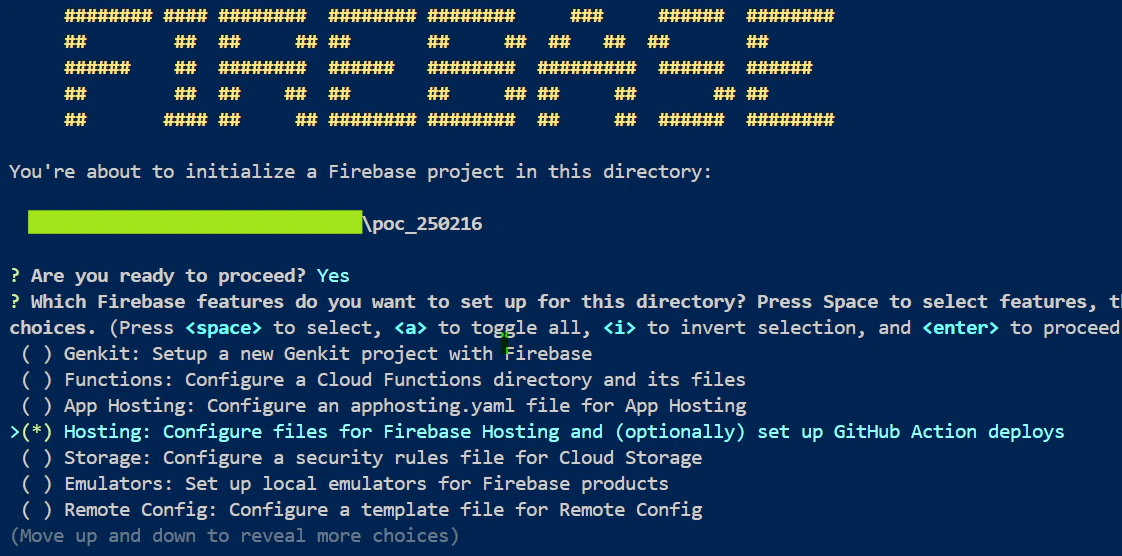Toggle the Remote Config option checkbox

tap(36, 509)
